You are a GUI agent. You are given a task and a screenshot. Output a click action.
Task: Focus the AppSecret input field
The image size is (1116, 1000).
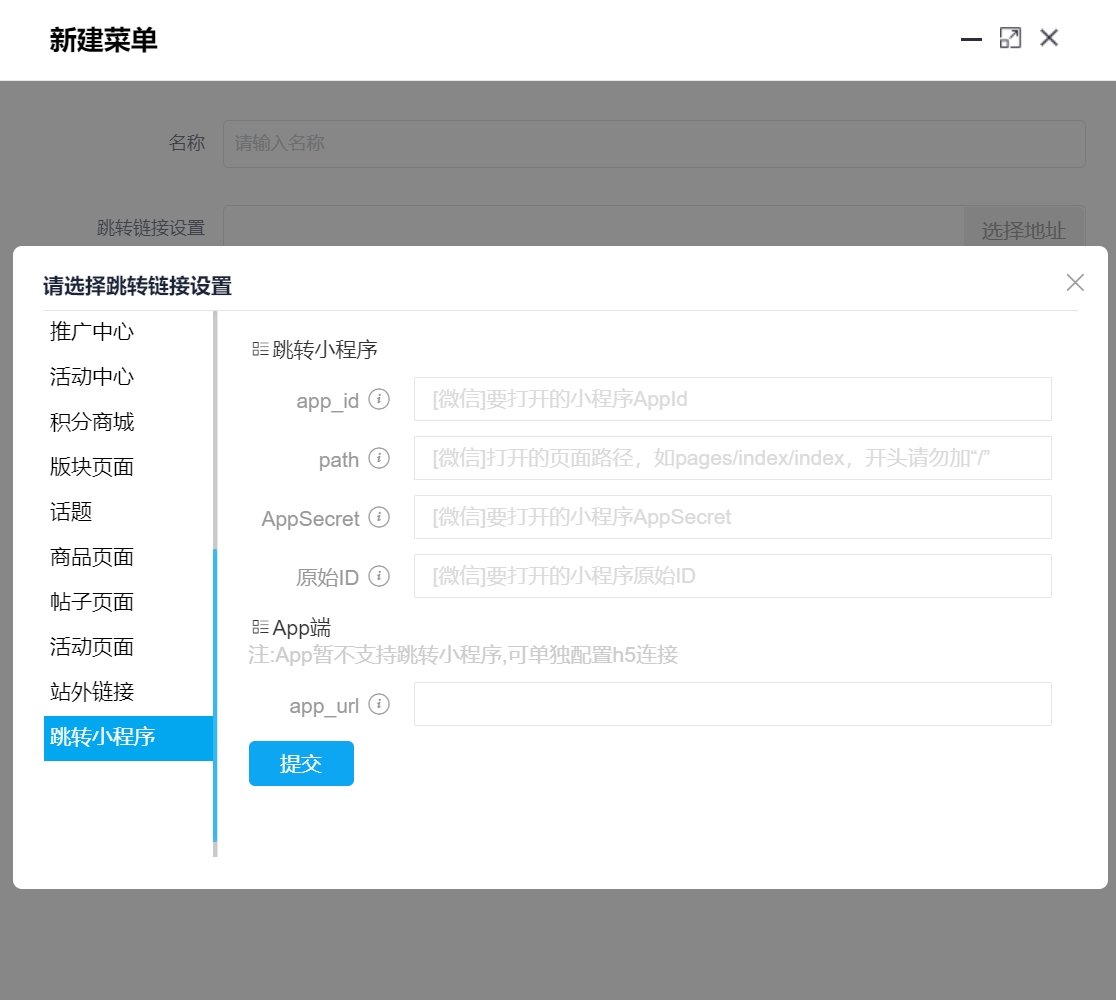point(732,517)
